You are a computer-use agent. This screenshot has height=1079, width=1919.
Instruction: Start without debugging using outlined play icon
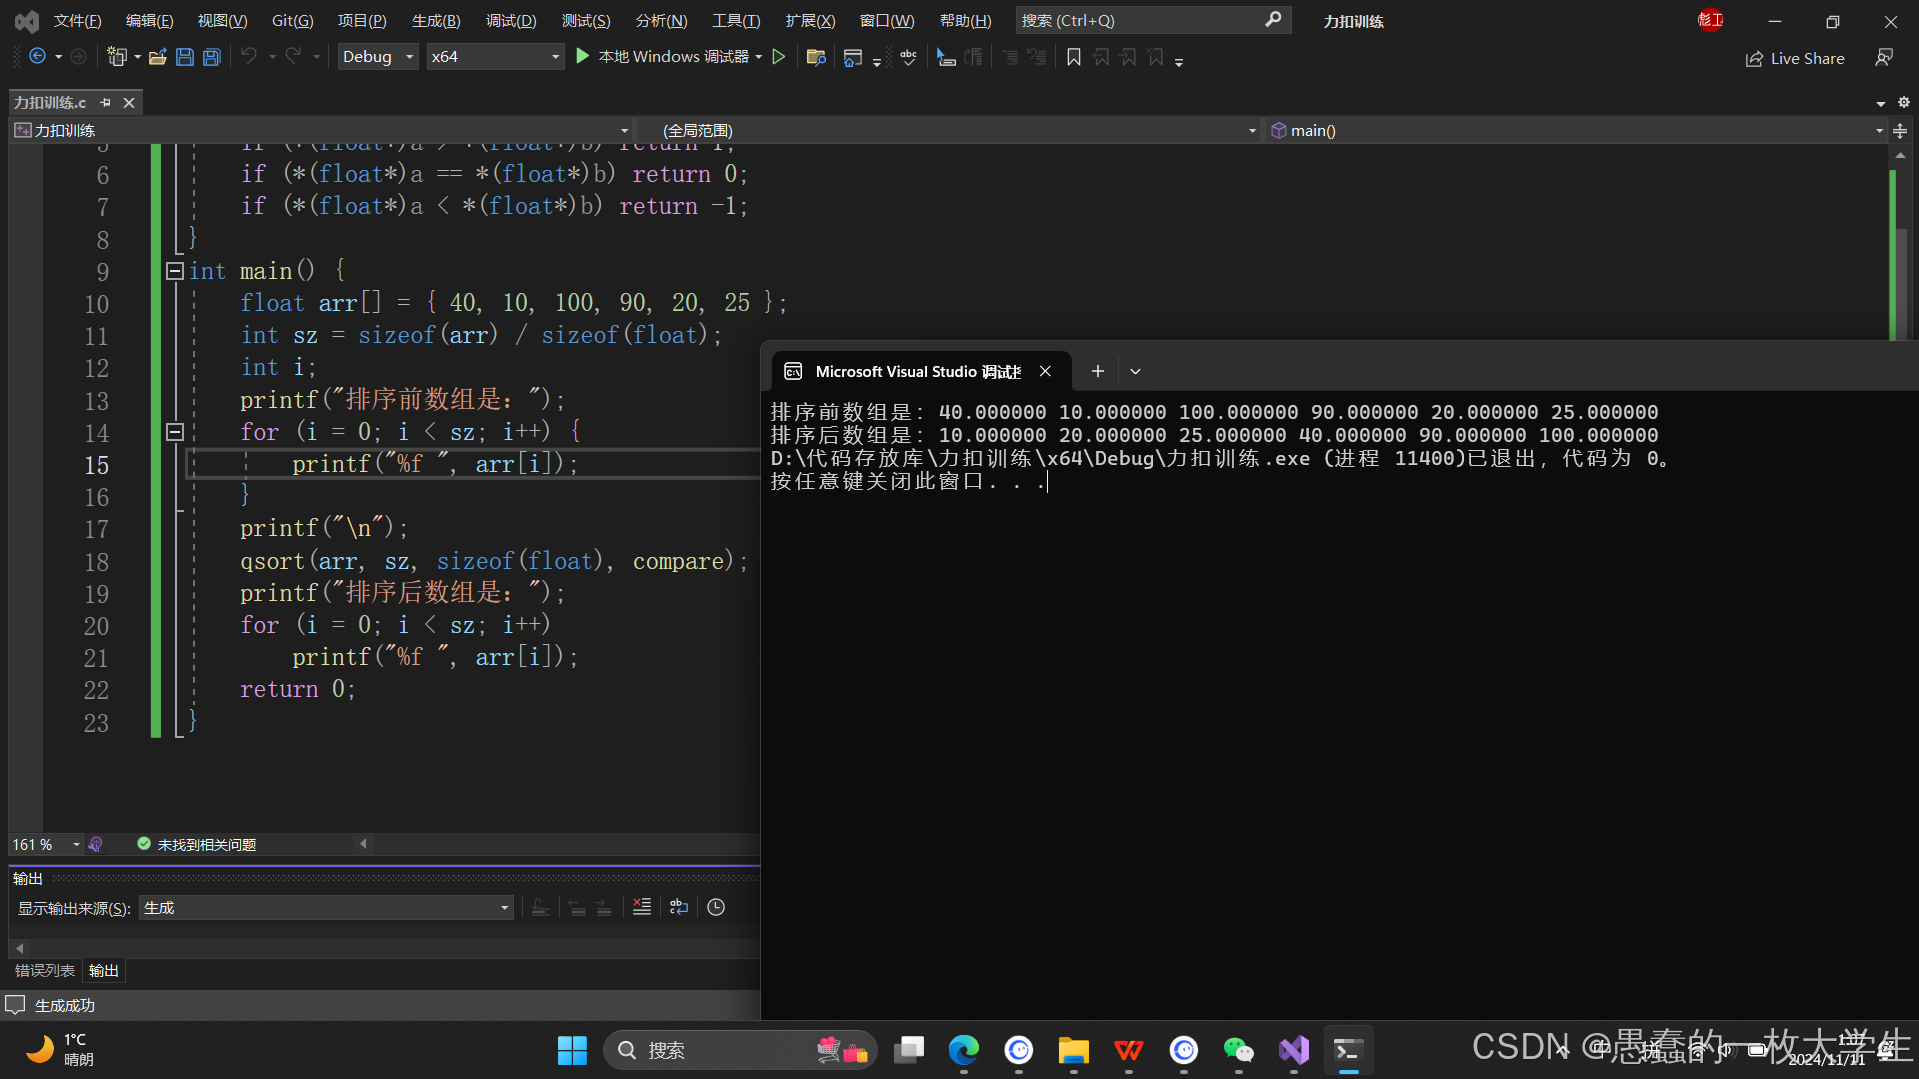(x=779, y=57)
